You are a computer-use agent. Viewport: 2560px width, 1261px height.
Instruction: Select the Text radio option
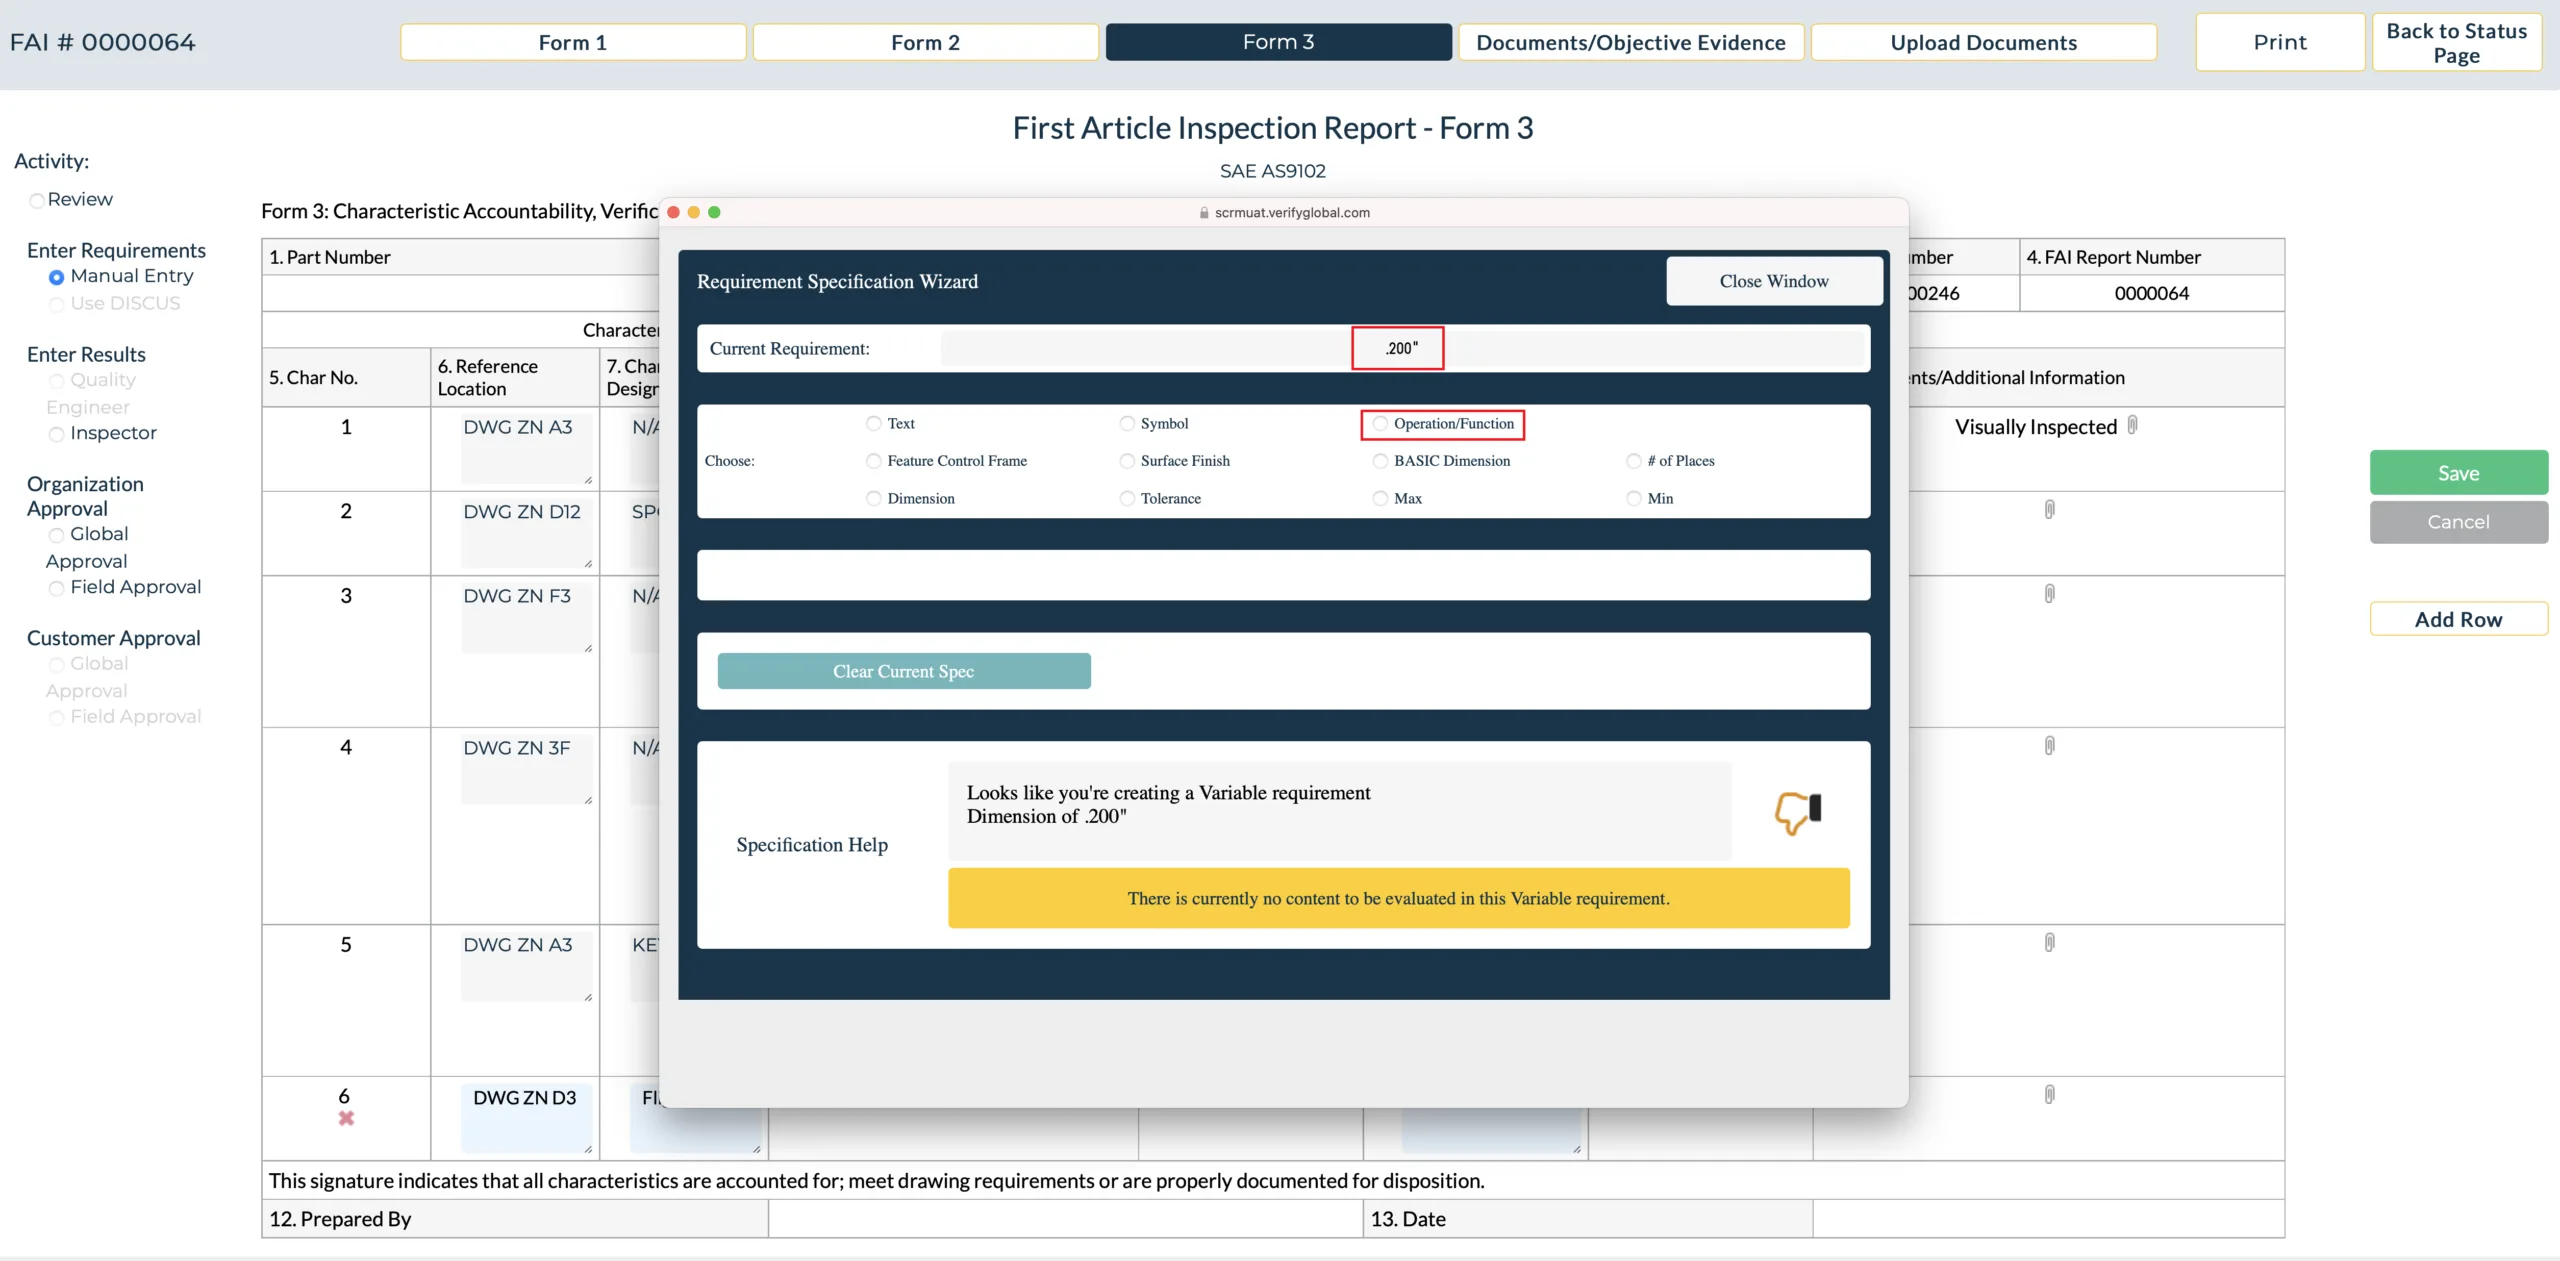(874, 424)
